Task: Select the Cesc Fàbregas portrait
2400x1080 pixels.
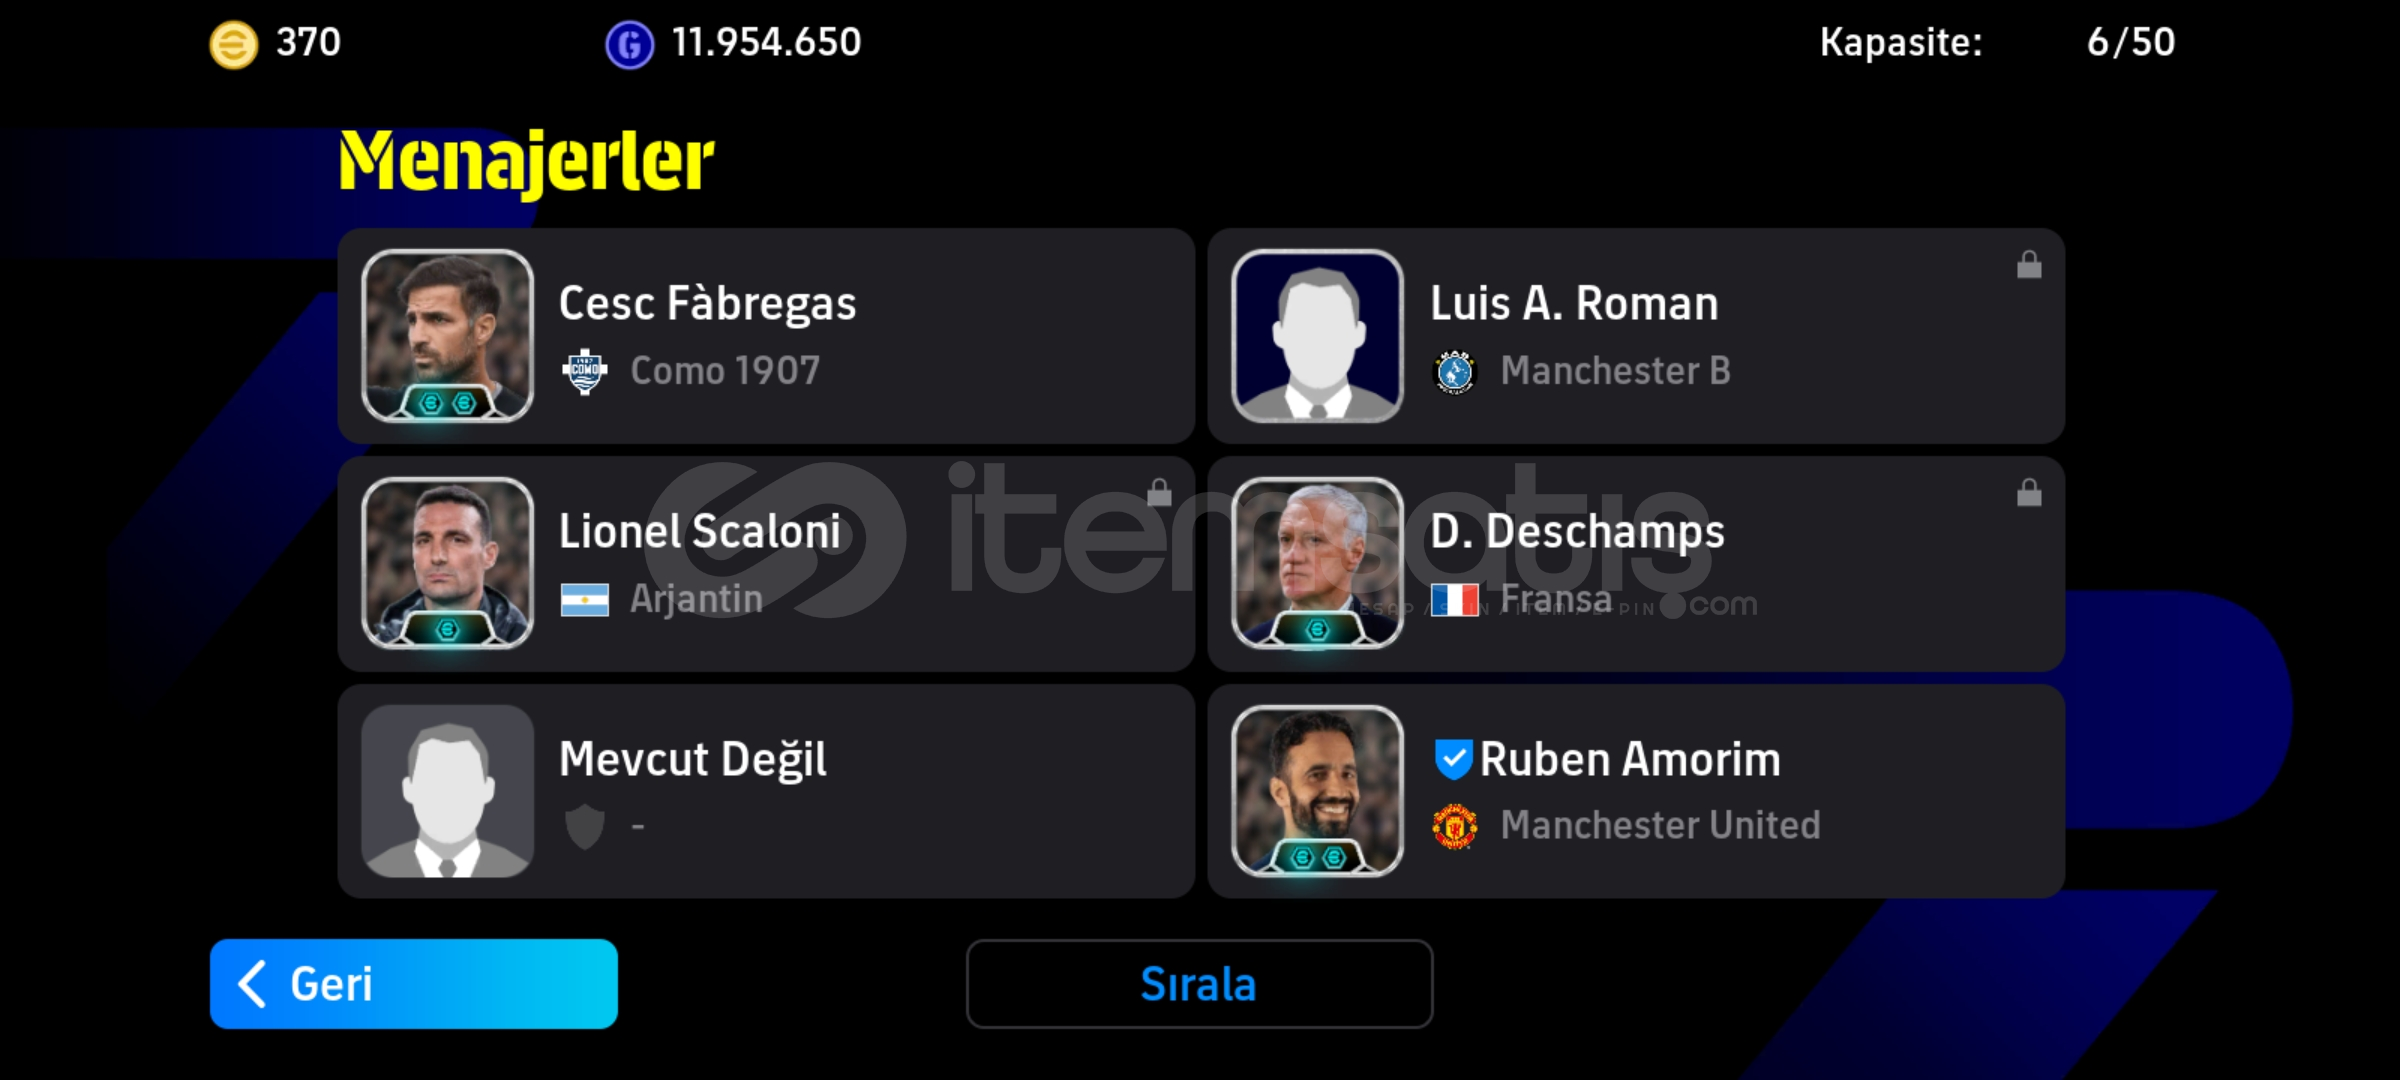Action: click(x=447, y=336)
